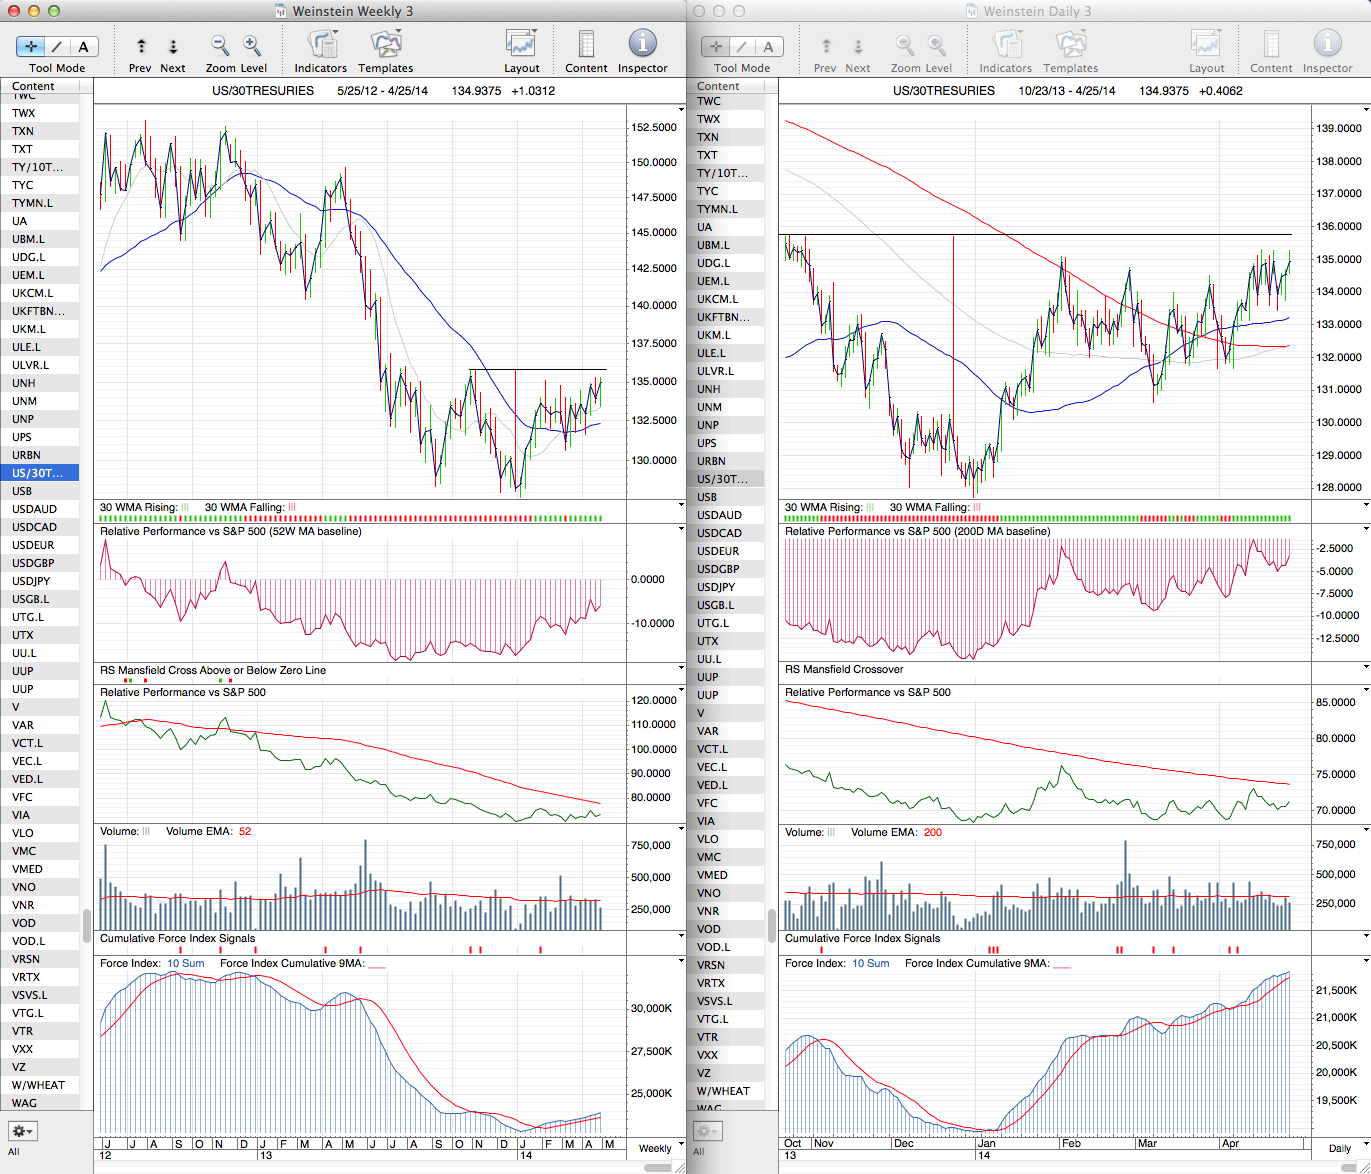This screenshot has width=1371, height=1174.
Task: Click the Prev arrow in the Weekly toolbar
Action: coord(141,46)
